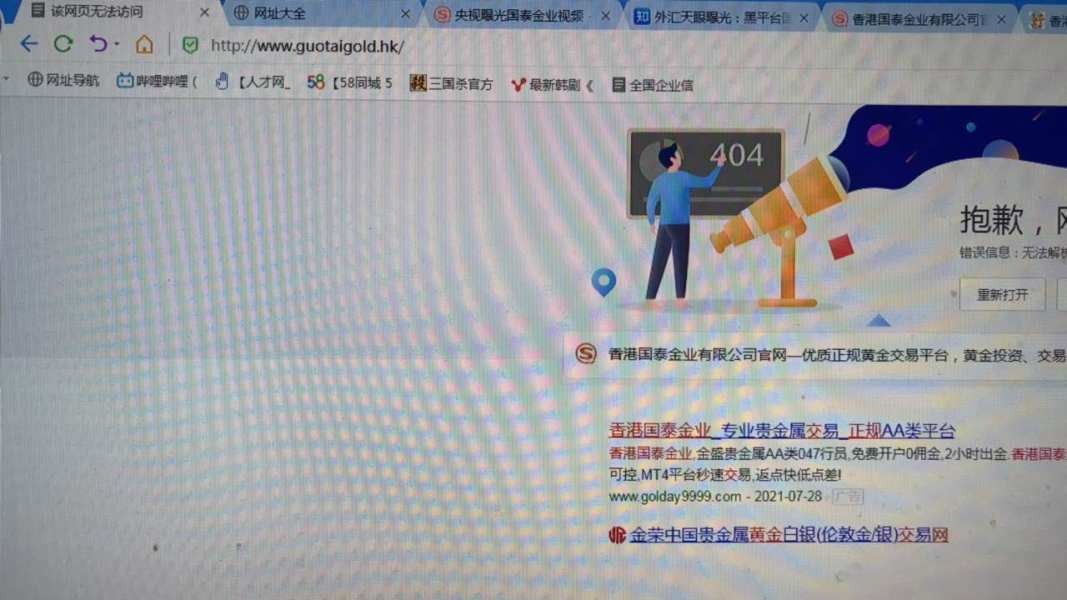Open the 人才网 bookmark
Image resolution: width=1067 pixels, height=600 pixels.
click(252, 82)
